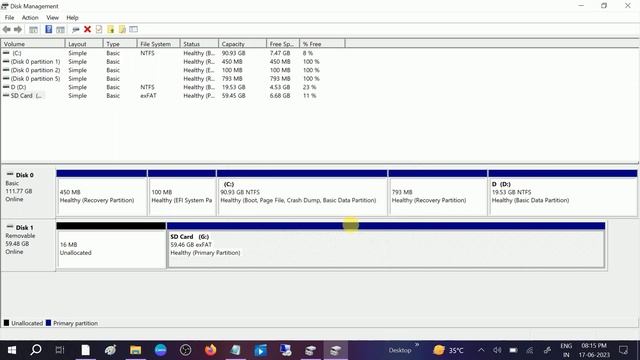
Task: Click the last toolbar view settings icon
Action: point(133,29)
